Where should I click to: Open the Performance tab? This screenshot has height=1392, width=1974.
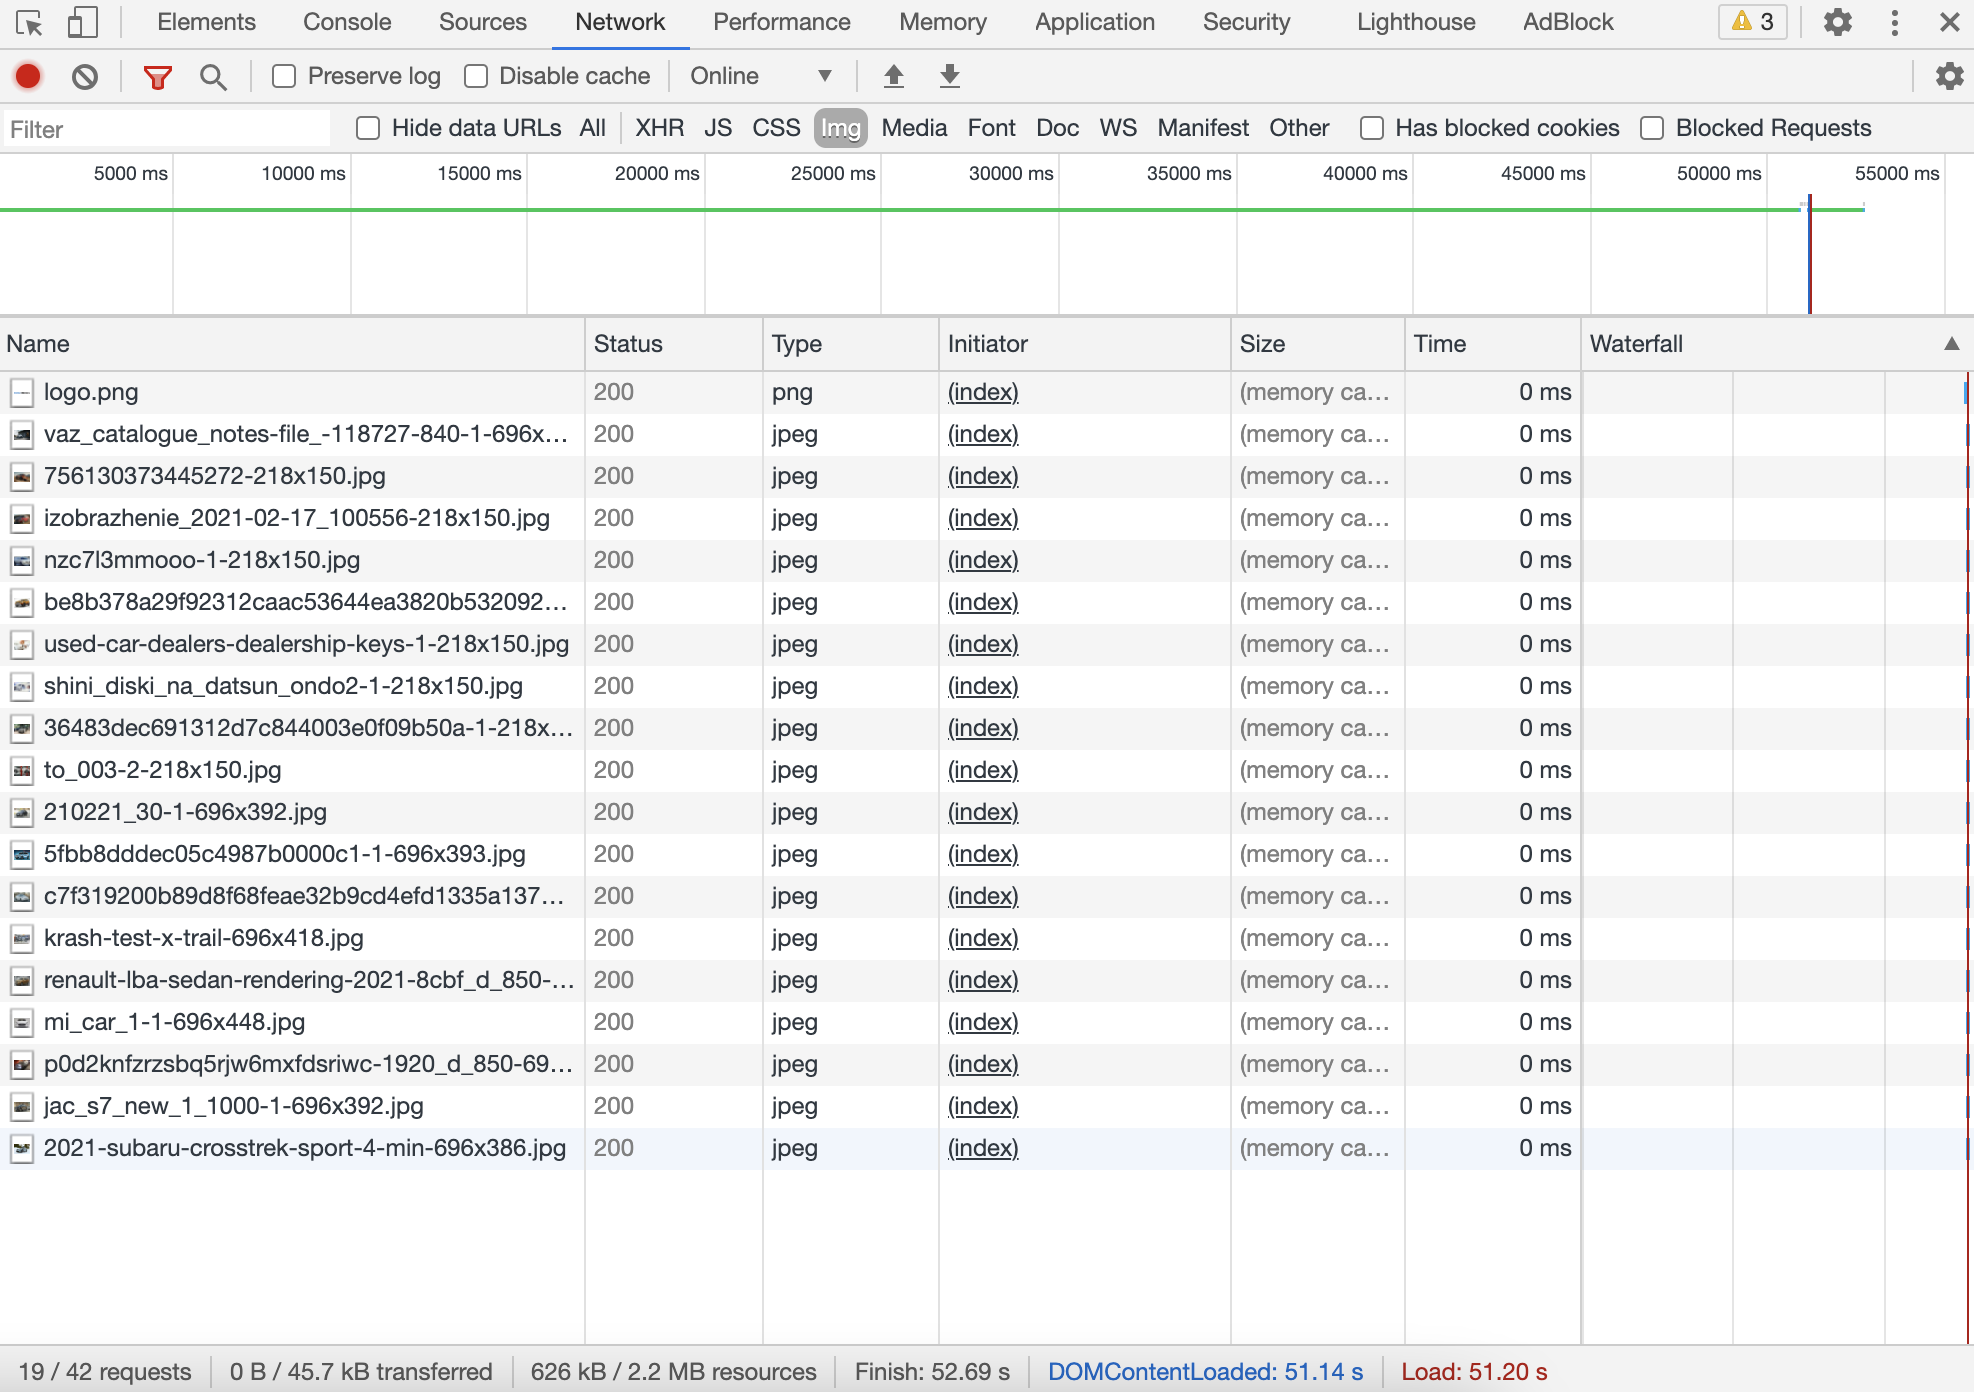tap(782, 22)
